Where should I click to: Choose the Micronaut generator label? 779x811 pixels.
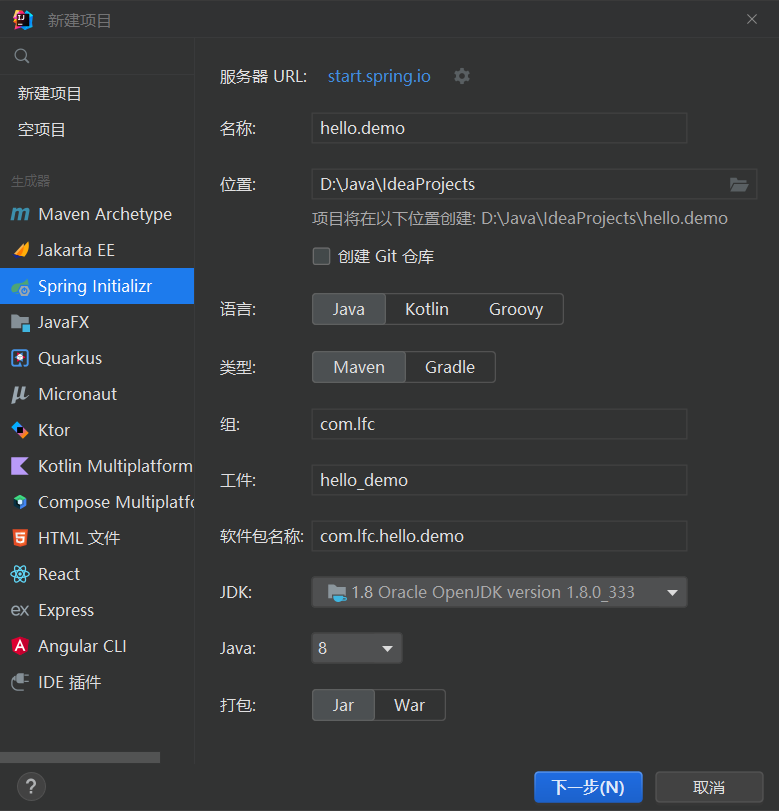click(x=78, y=395)
